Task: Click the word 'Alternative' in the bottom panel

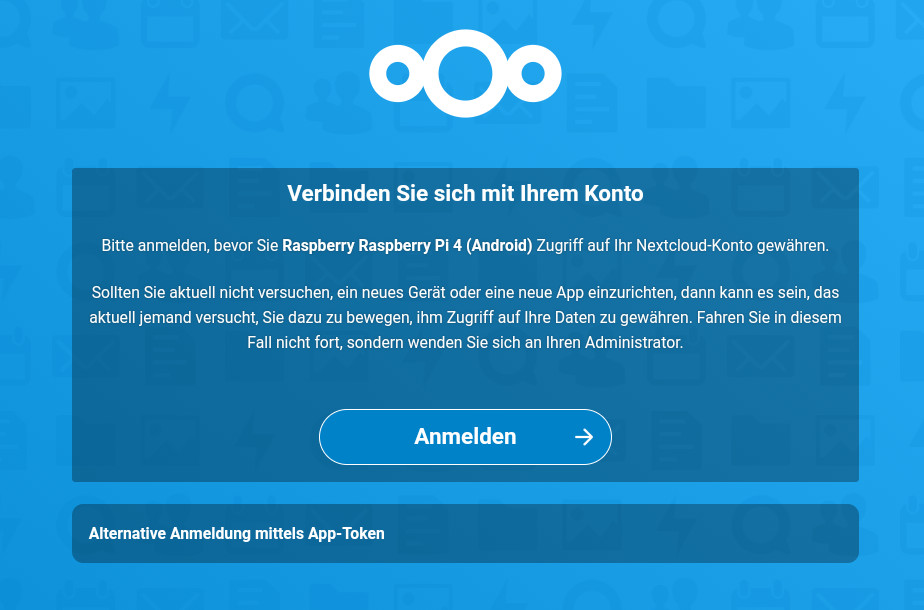Action: (127, 533)
